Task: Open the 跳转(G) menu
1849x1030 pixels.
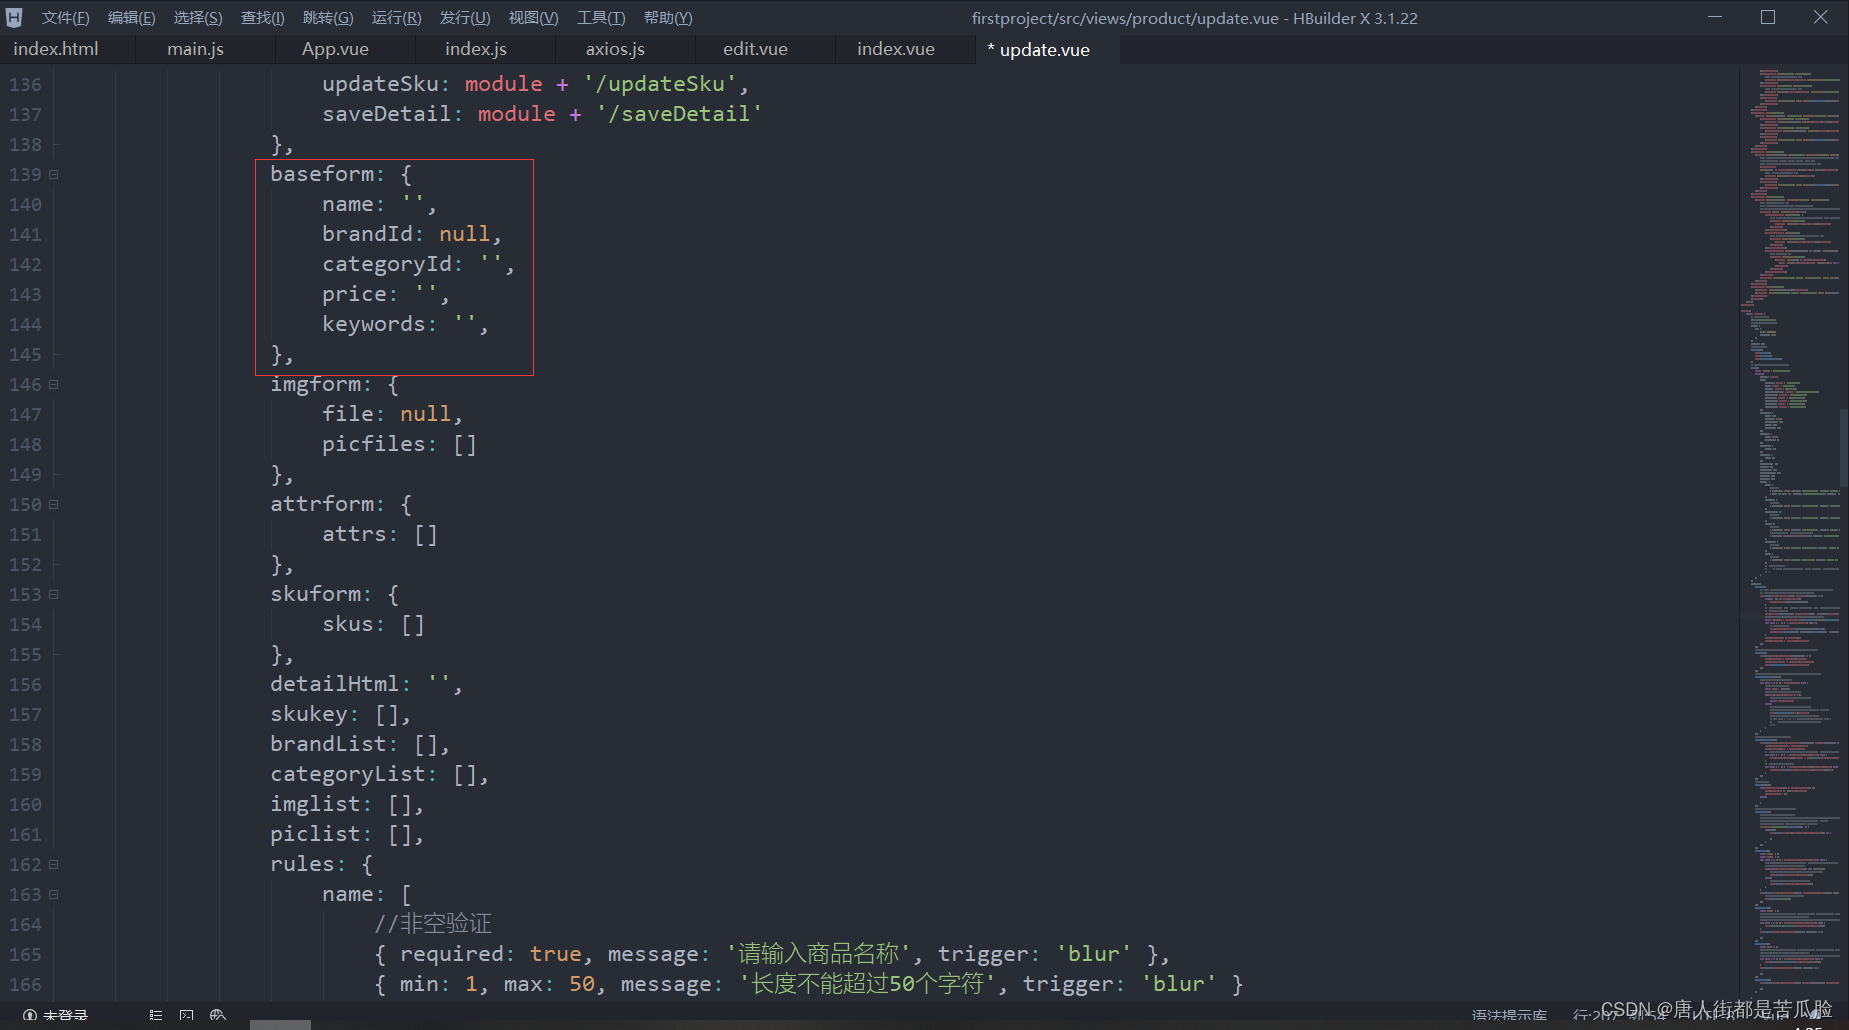Action: click(328, 18)
